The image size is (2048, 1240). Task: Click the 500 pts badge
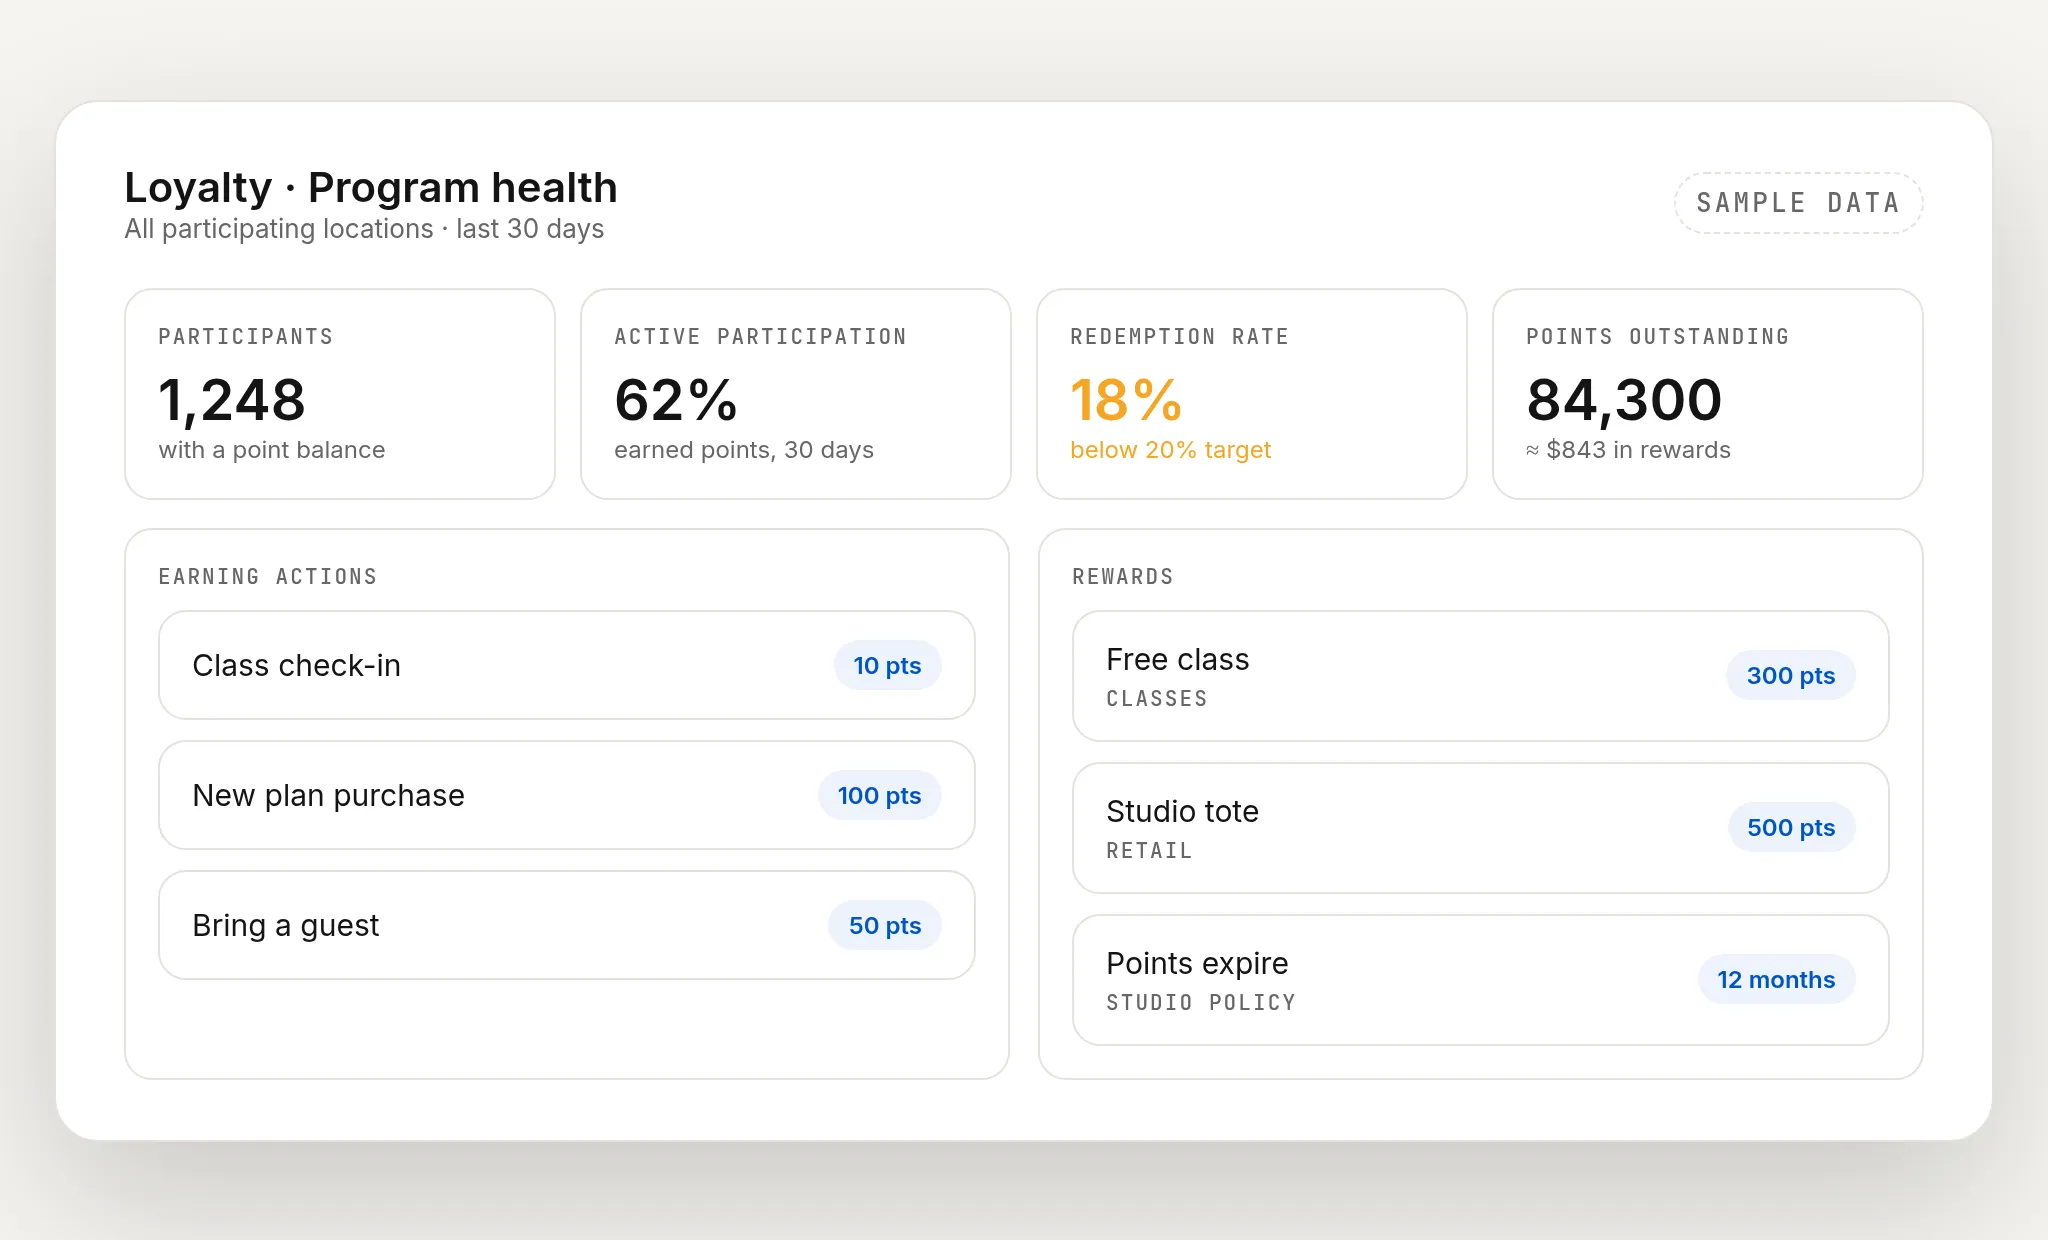[x=1791, y=828]
